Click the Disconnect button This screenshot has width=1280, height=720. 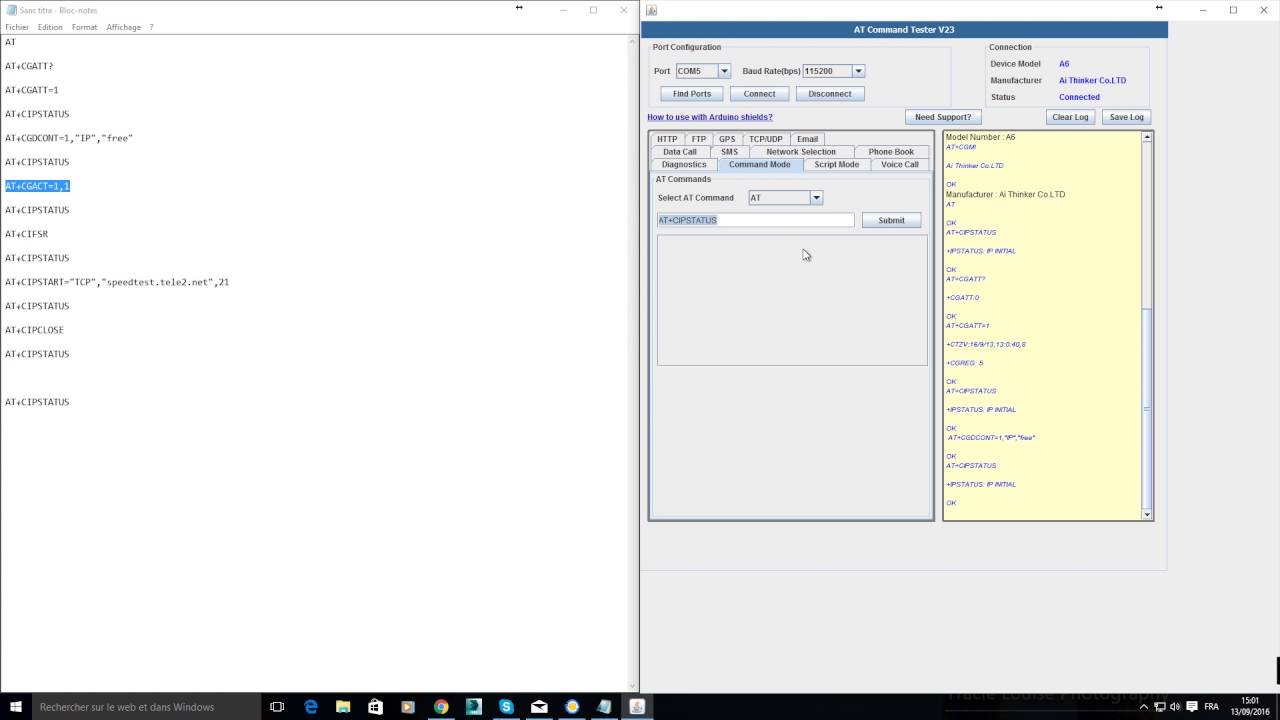[x=830, y=94]
